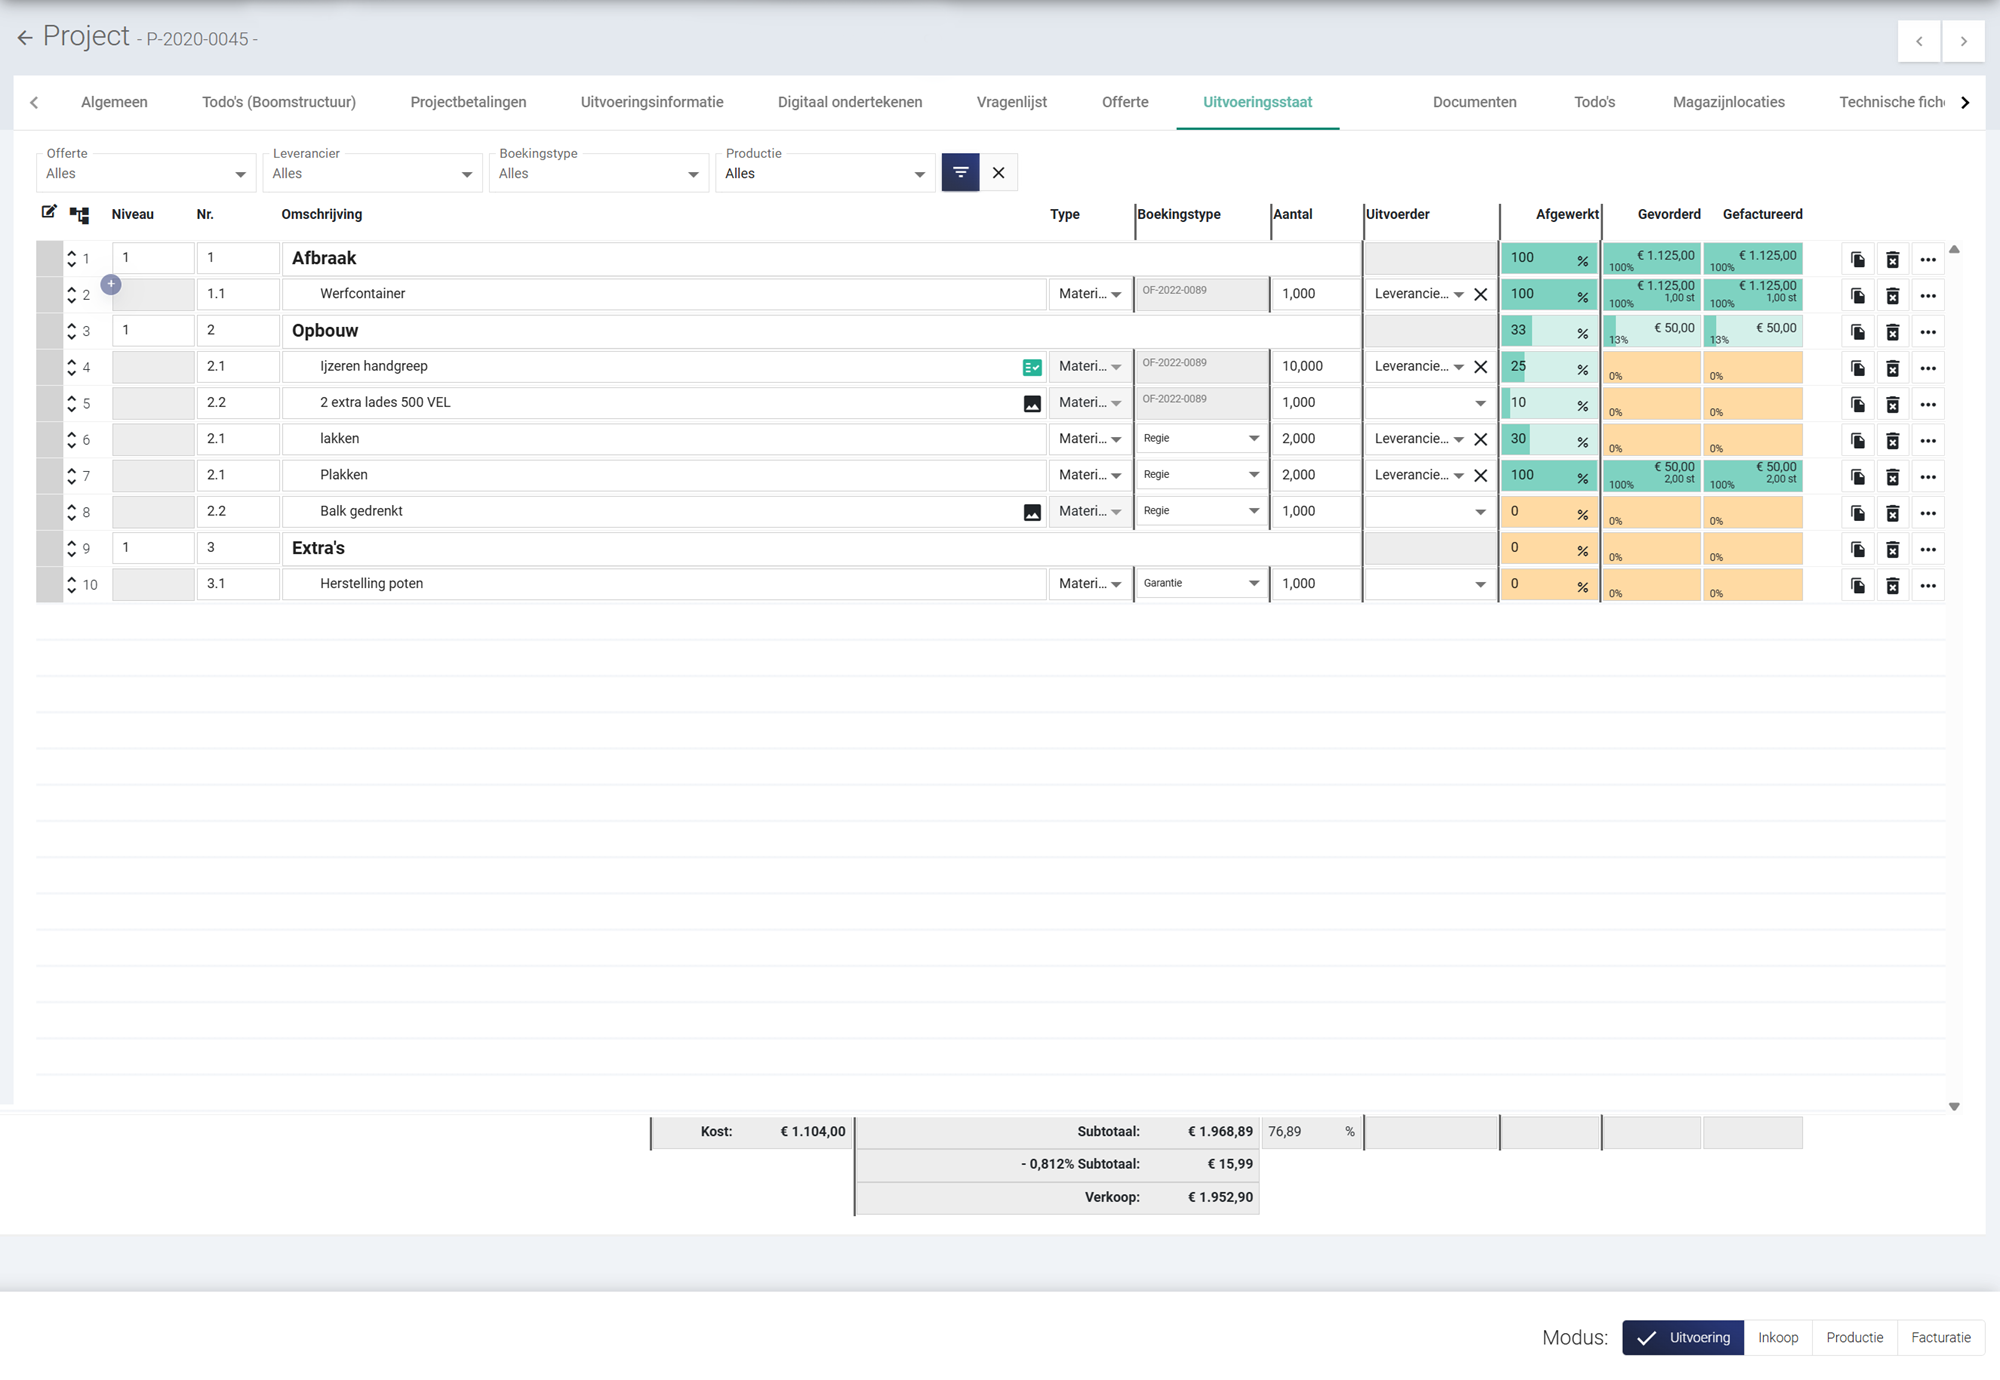Reorder row 10 with its up-down arrows
The width and height of the screenshot is (2000, 1380).
pyautogui.click(x=71, y=584)
